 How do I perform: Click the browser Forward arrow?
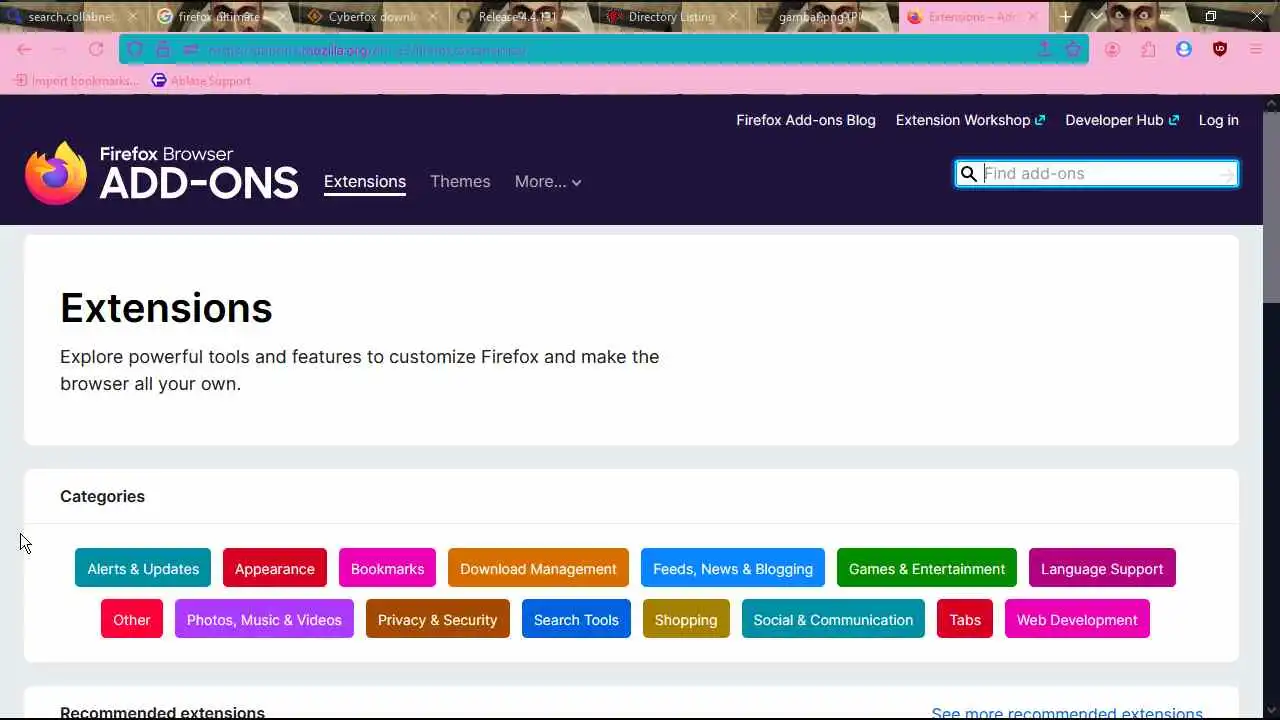(60, 49)
